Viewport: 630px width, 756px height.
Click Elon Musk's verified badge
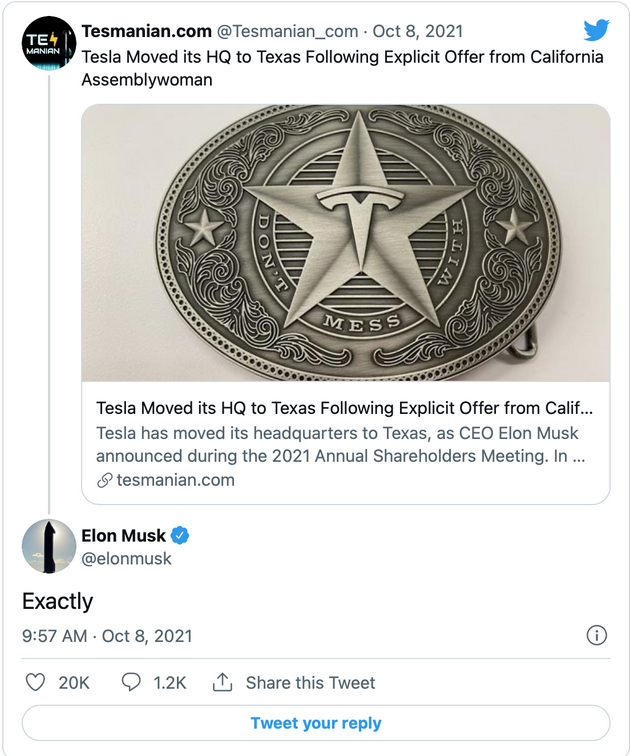point(181,536)
